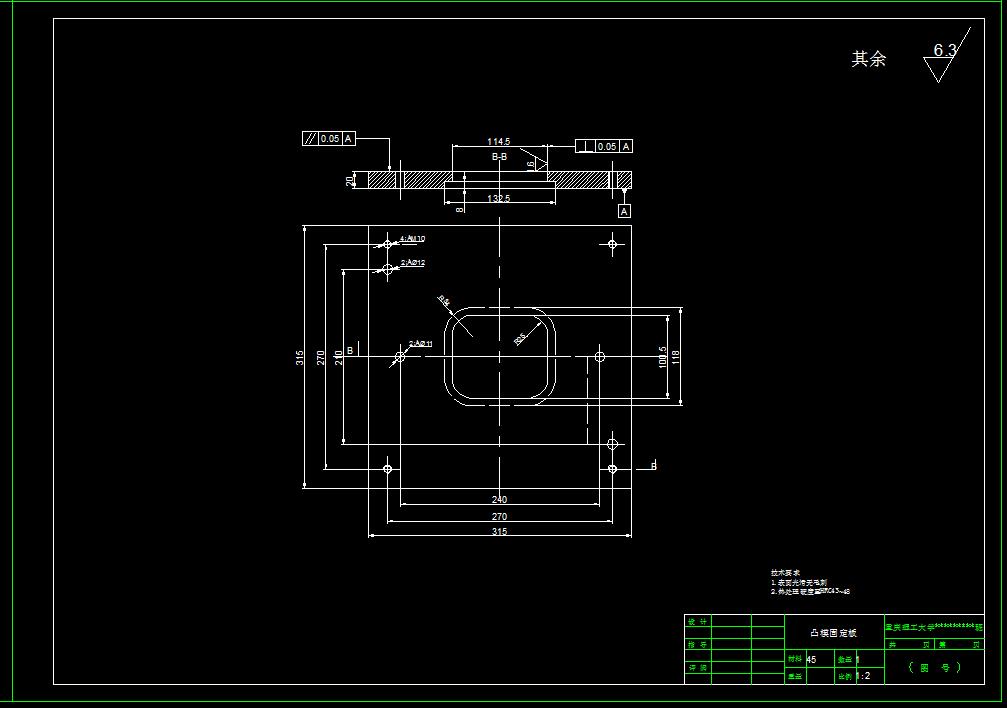The image size is (1007, 708).
Task: Select the 比例 label in title block
Action: tap(845, 677)
